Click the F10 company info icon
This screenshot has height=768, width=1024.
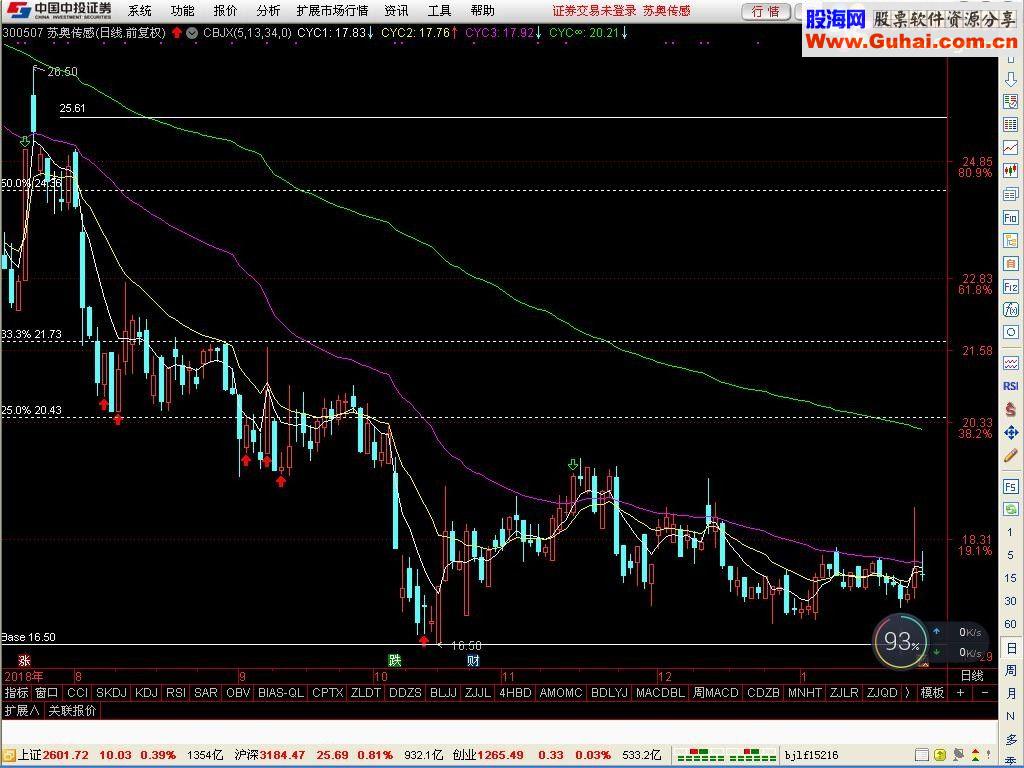click(1011, 217)
